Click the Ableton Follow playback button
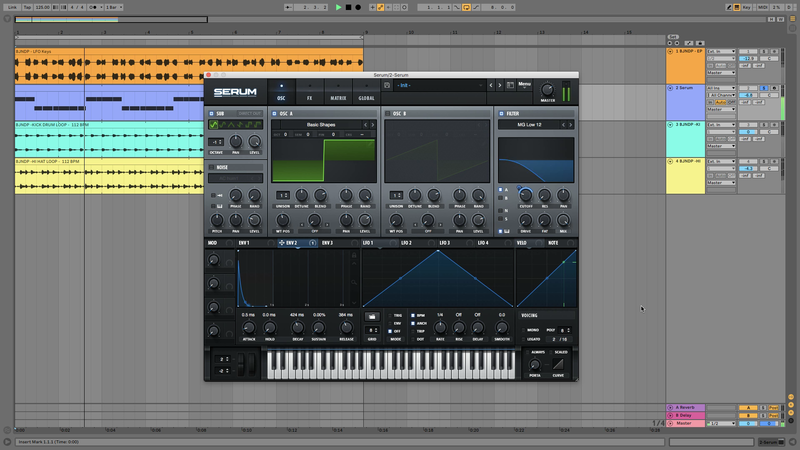This screenshot has height=450, width=800. pos(288,7)
